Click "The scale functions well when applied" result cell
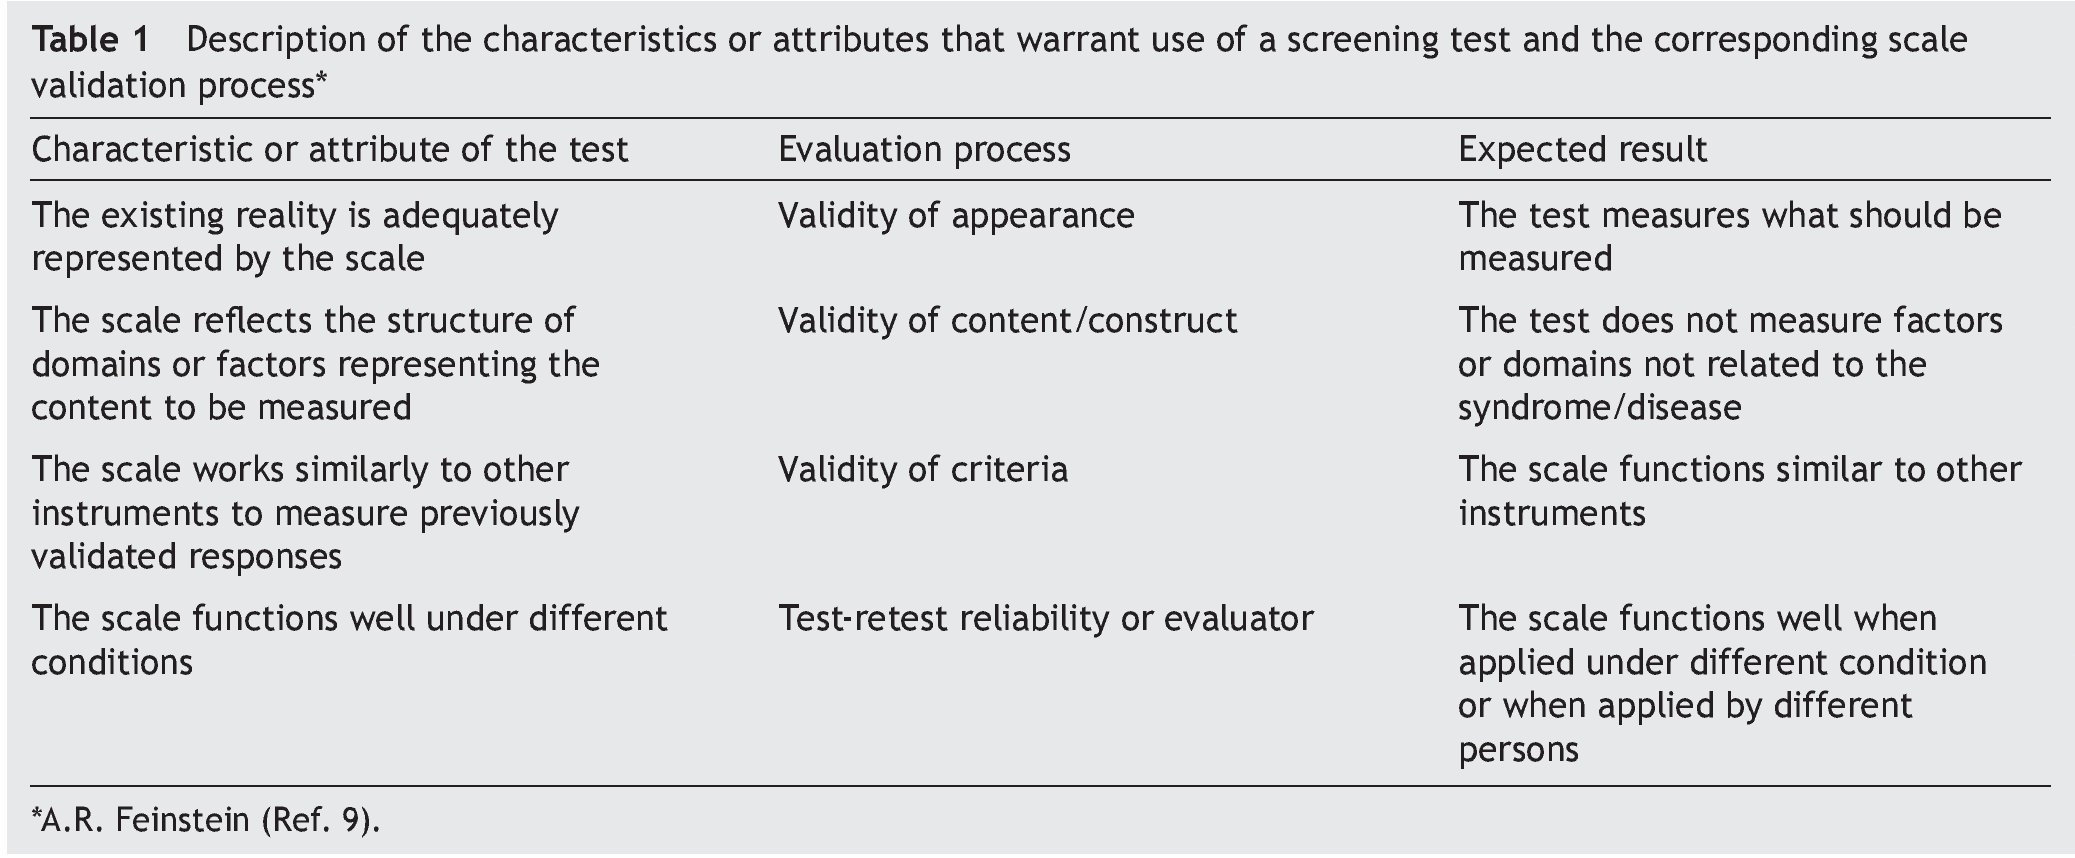Viewport: 2075px width, 858px height. [1721, 684]
